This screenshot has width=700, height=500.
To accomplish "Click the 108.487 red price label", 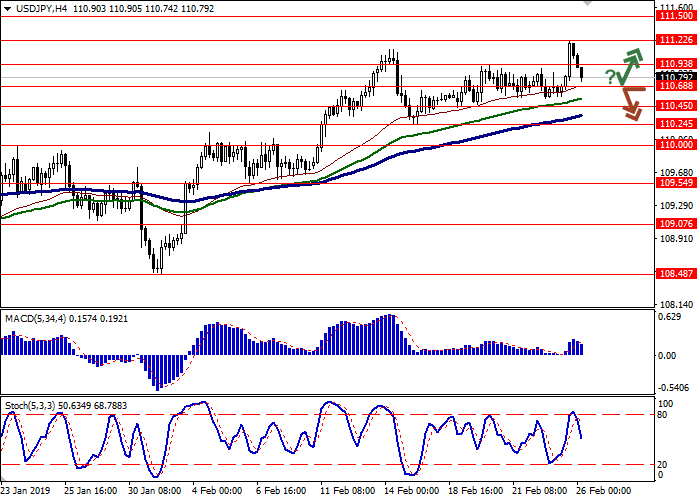I will pos(677,273).
